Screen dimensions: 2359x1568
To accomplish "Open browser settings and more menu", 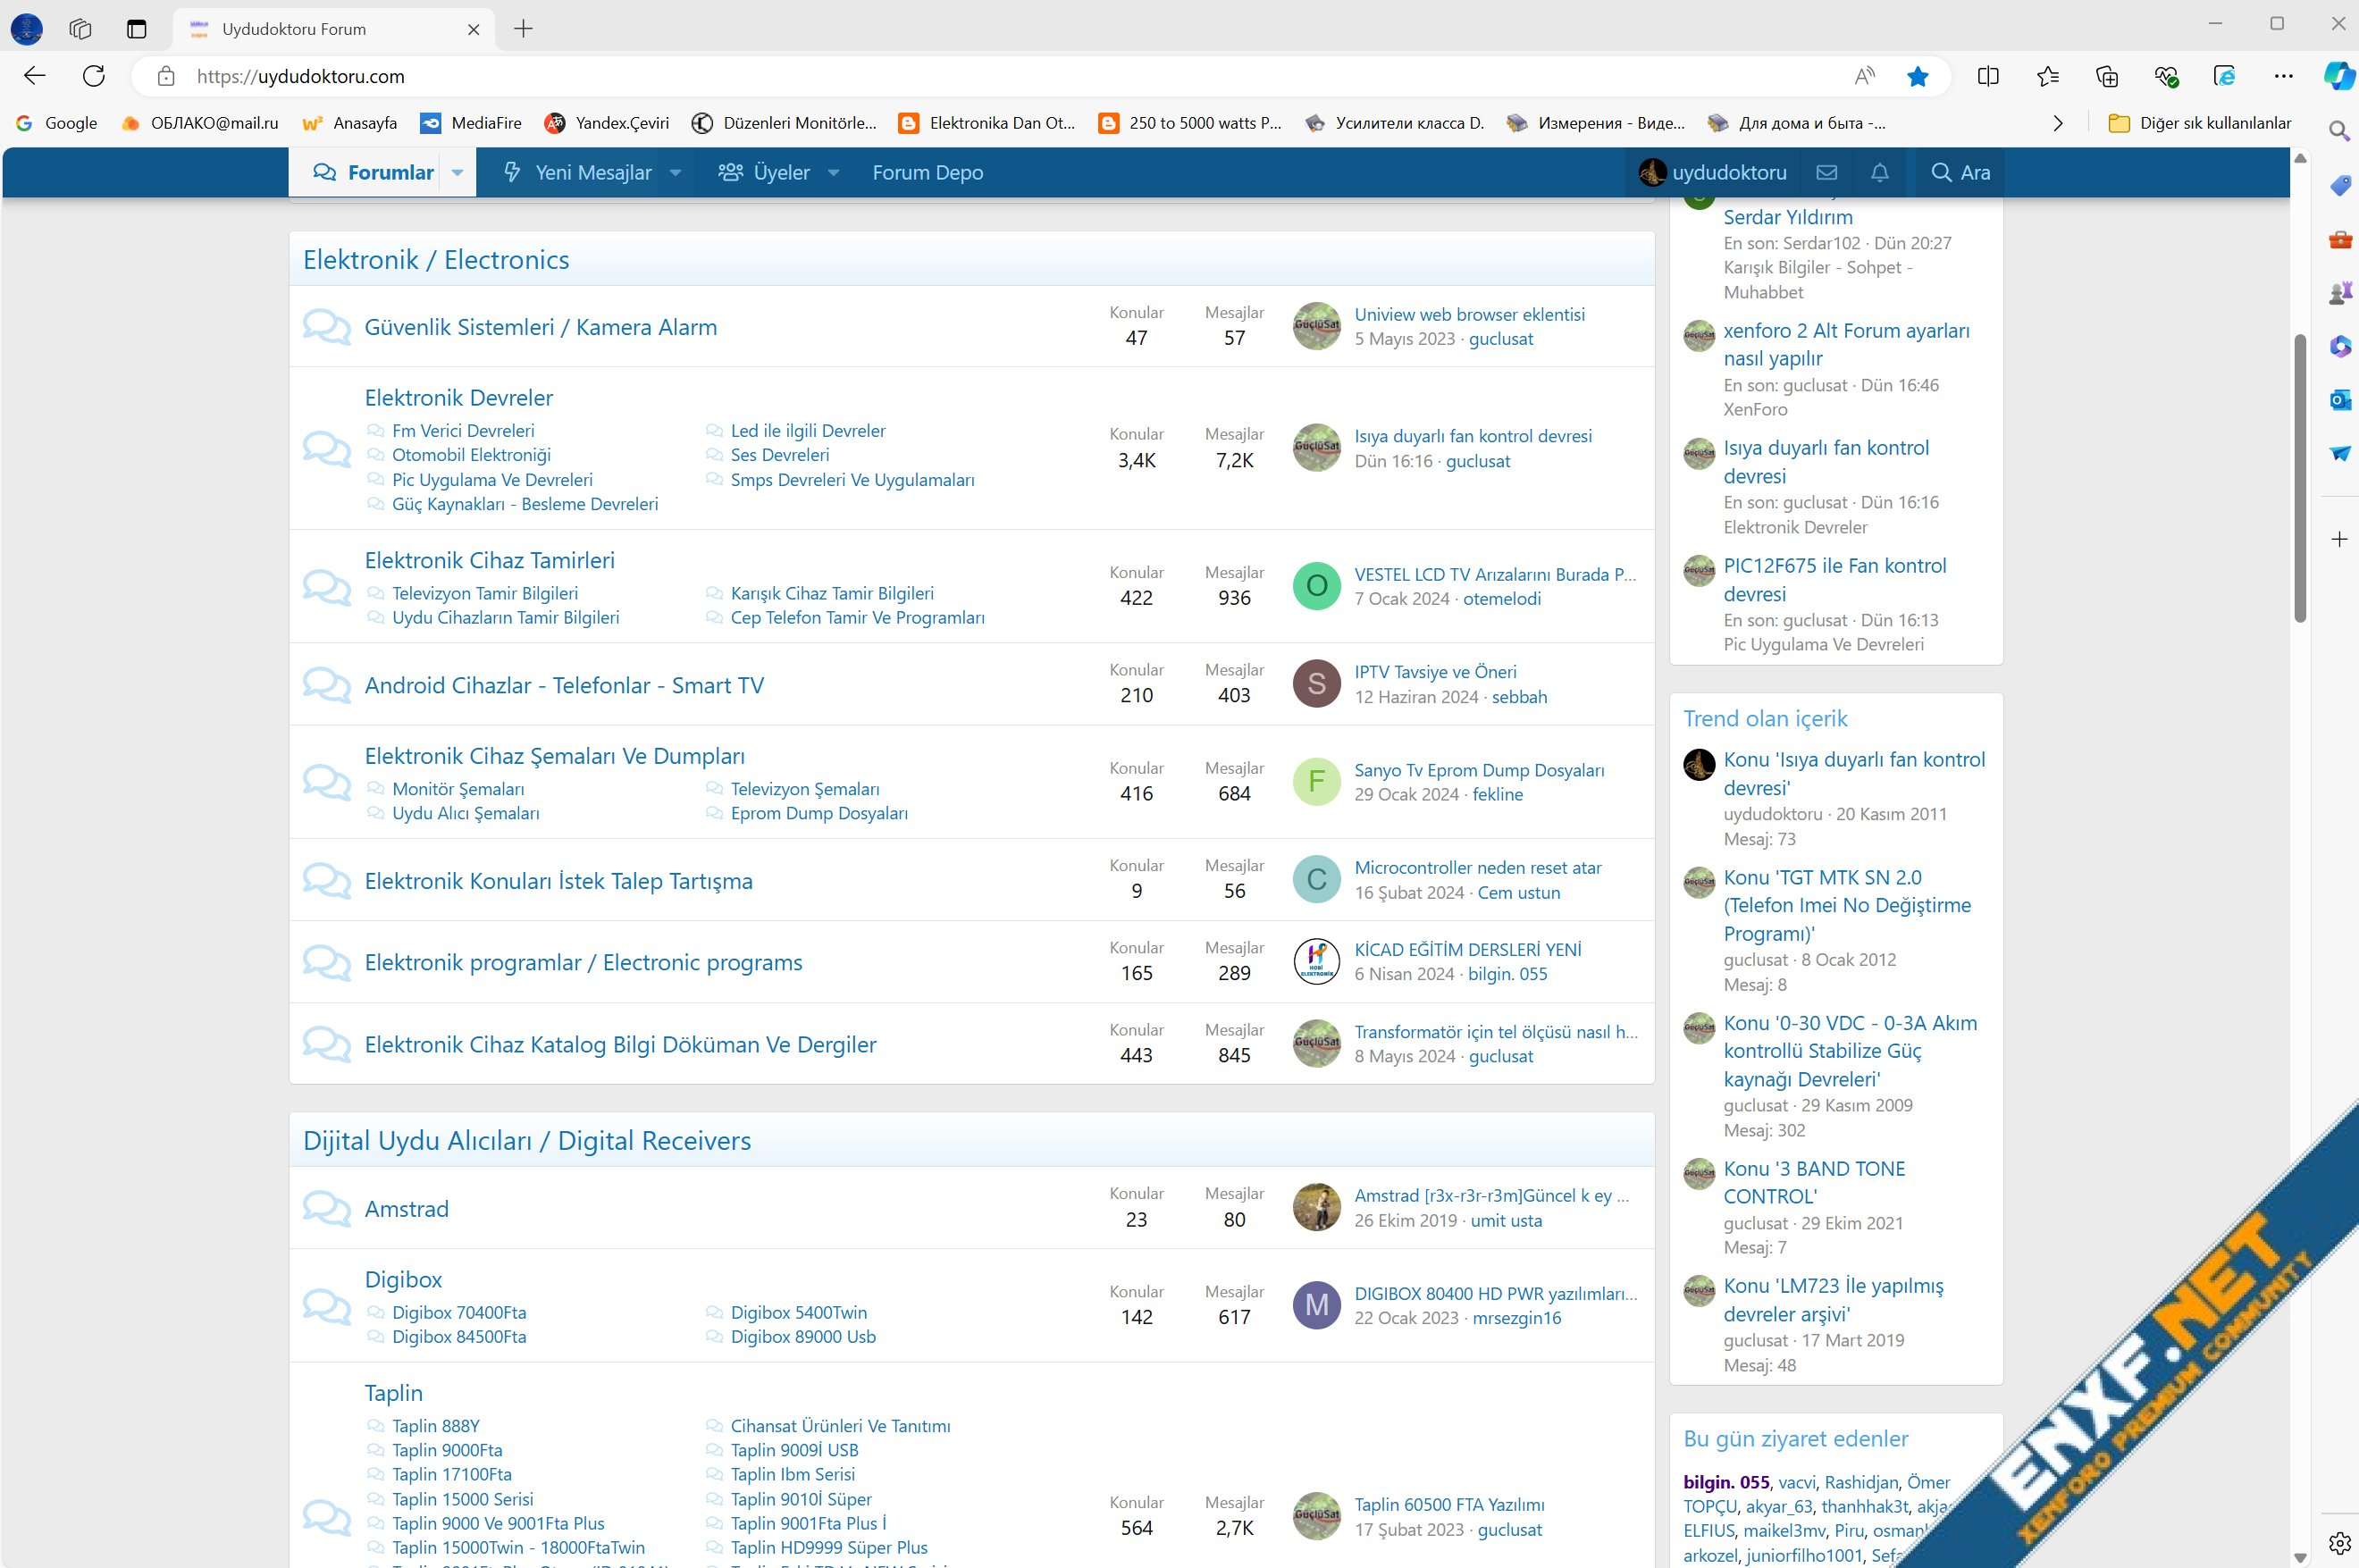I will tap(2283, 76).
